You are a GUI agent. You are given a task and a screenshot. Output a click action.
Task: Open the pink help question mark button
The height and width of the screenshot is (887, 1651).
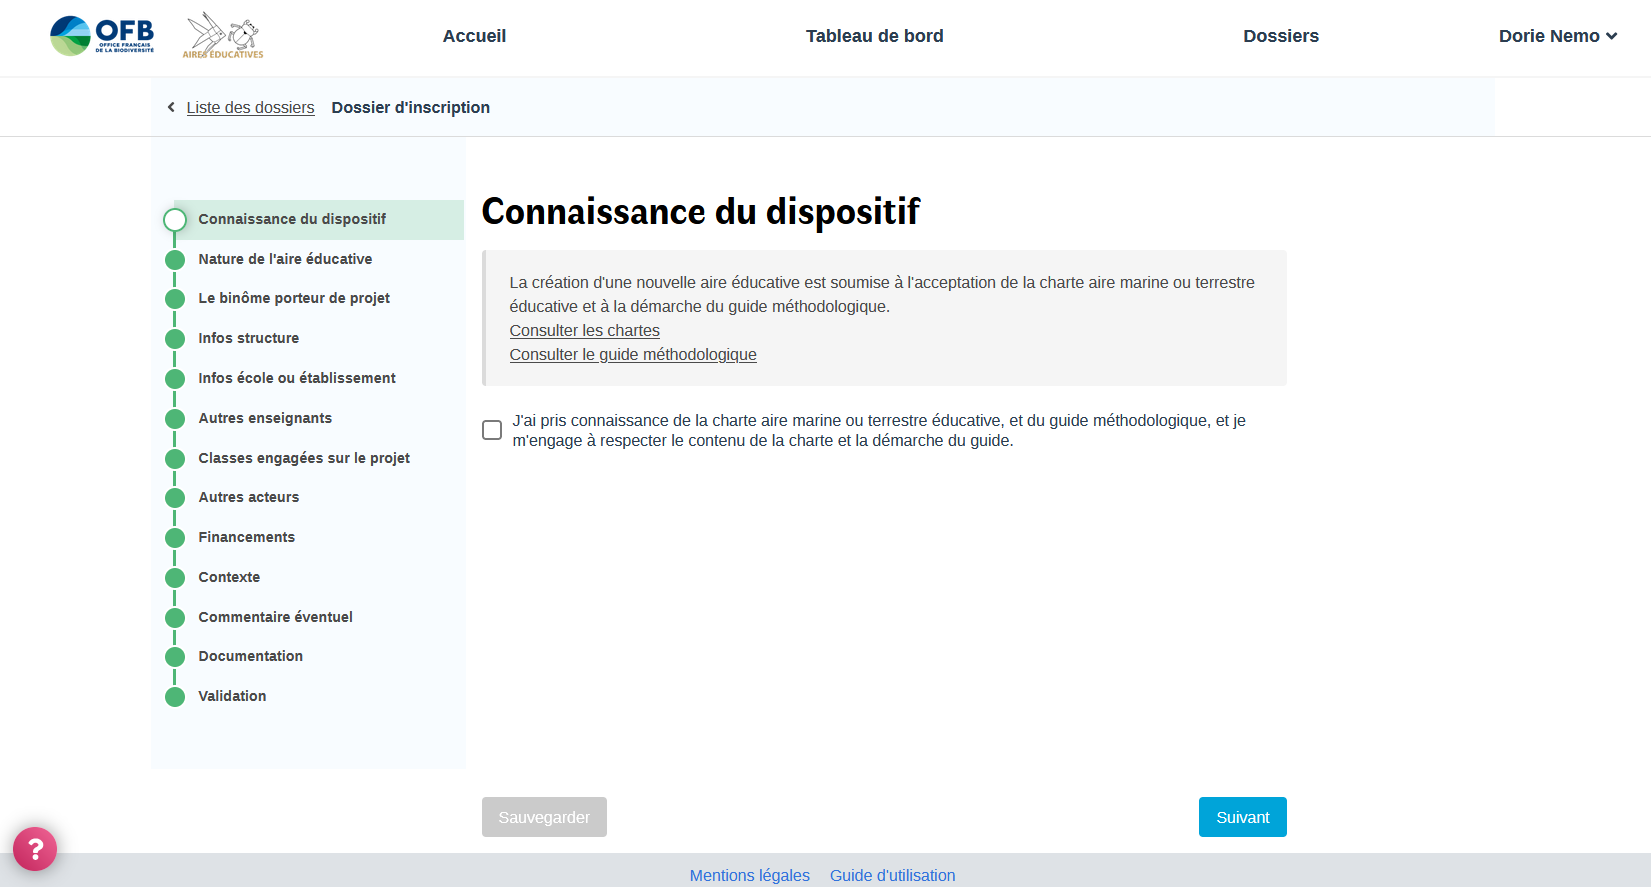click(35, 849)
